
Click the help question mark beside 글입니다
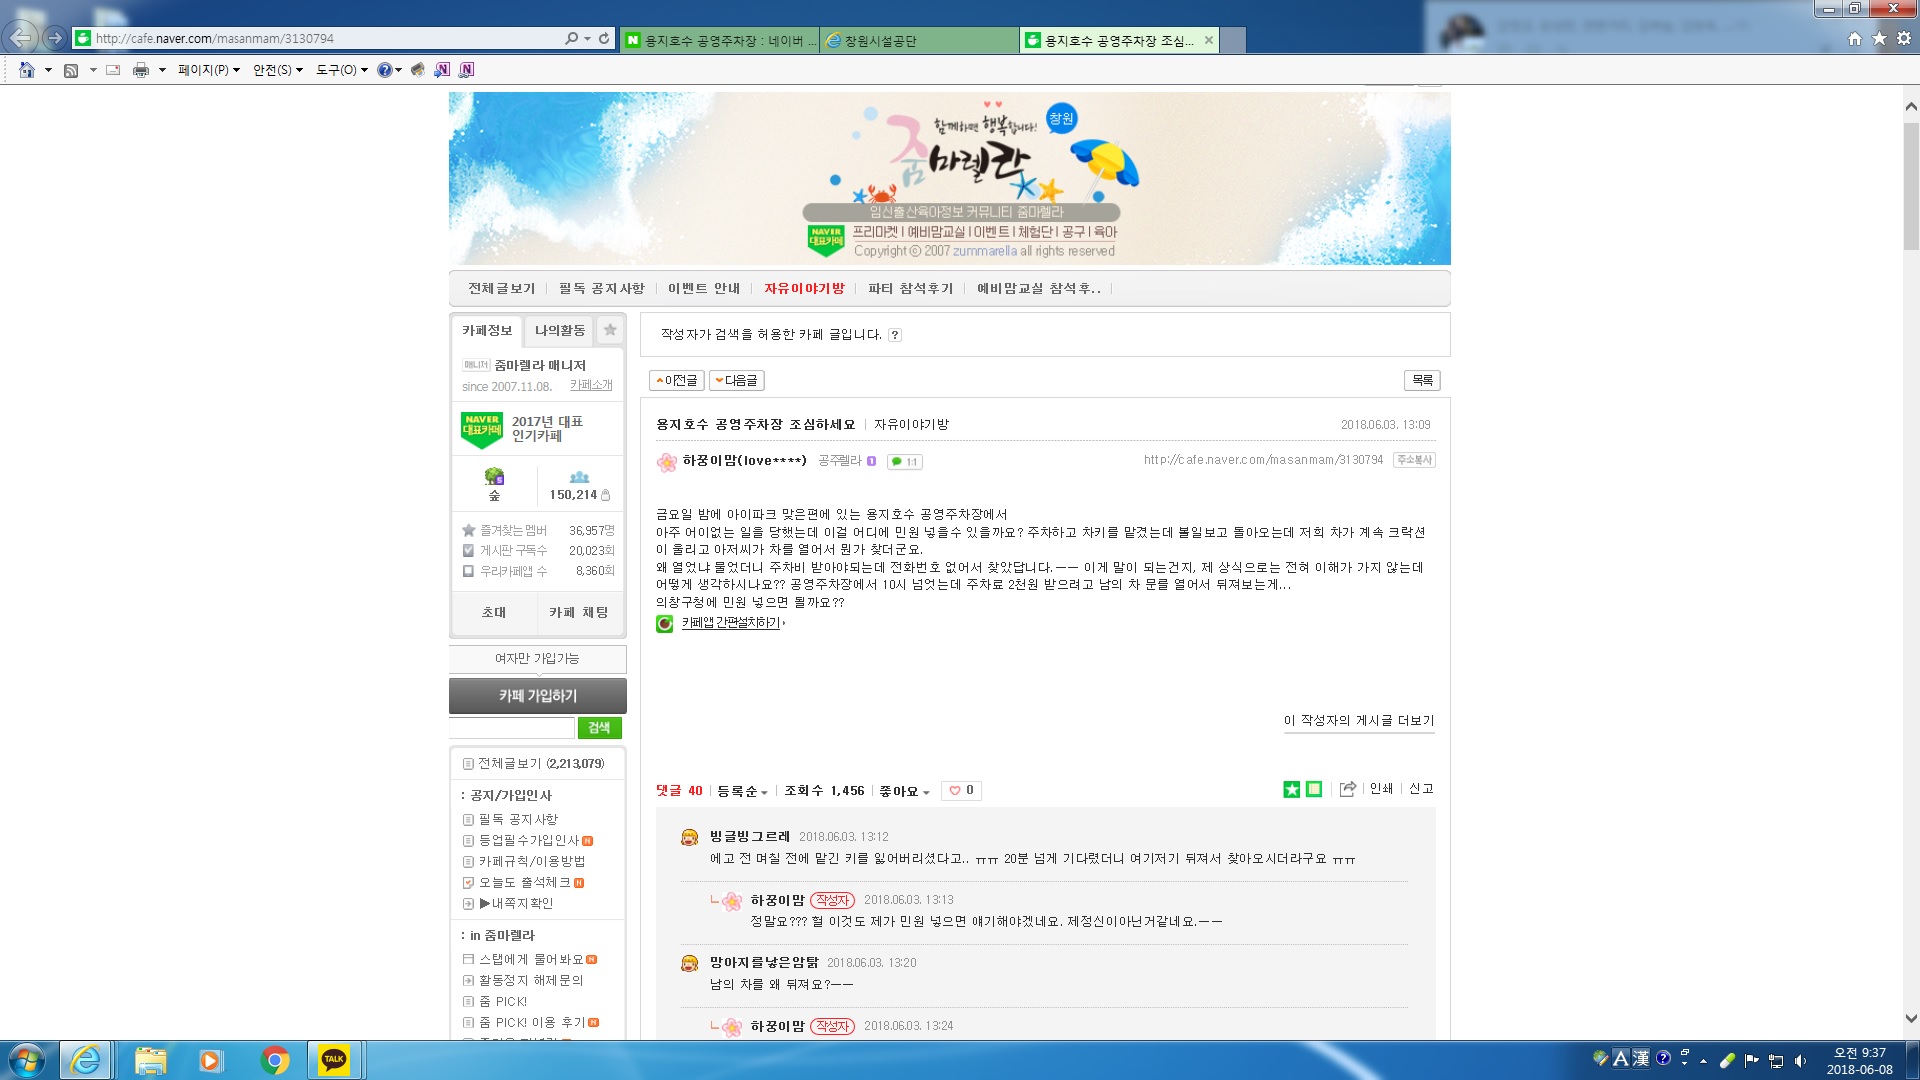[895, 335]
